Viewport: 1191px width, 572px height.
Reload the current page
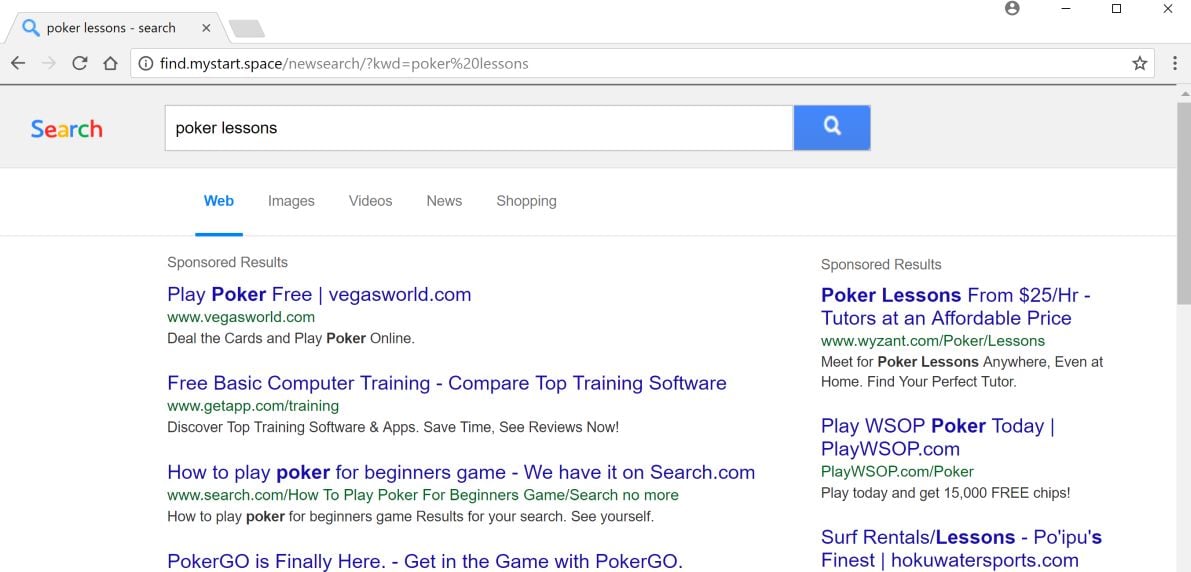coord(80,64)
